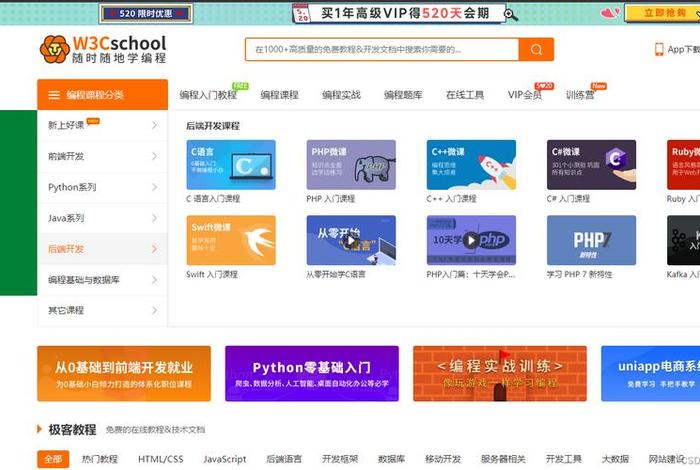Screen dimensions: 700x470
Task: Select the JavaScript filter tab
Action: coord(225,459)
